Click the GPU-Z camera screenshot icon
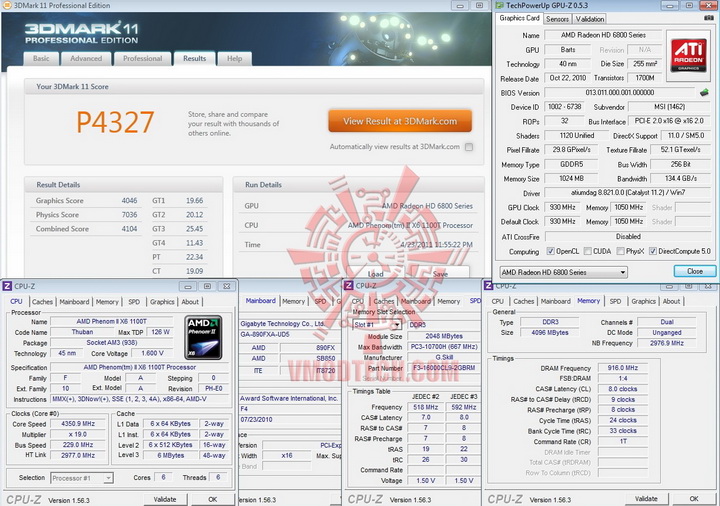This screenshot has height=506, width=720. pyautogui.click(x=709, y=18)
